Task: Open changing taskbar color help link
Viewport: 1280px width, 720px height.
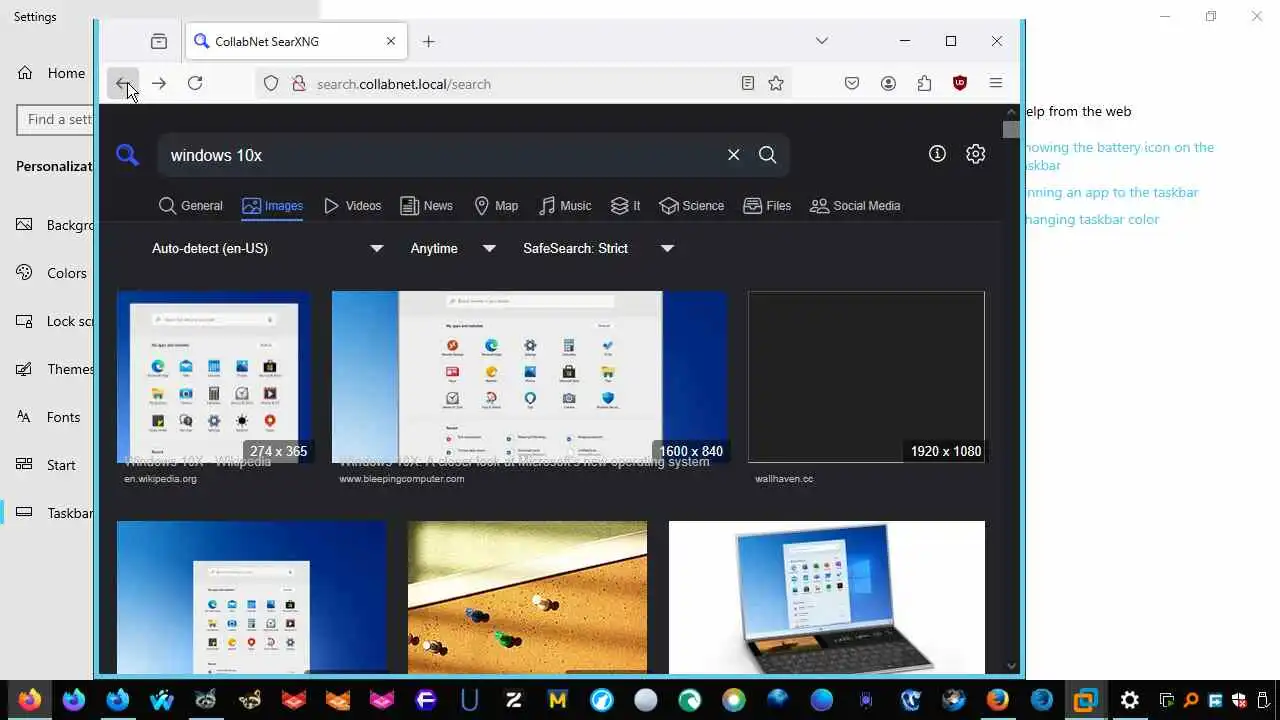Action: [x=1091, y=219]
